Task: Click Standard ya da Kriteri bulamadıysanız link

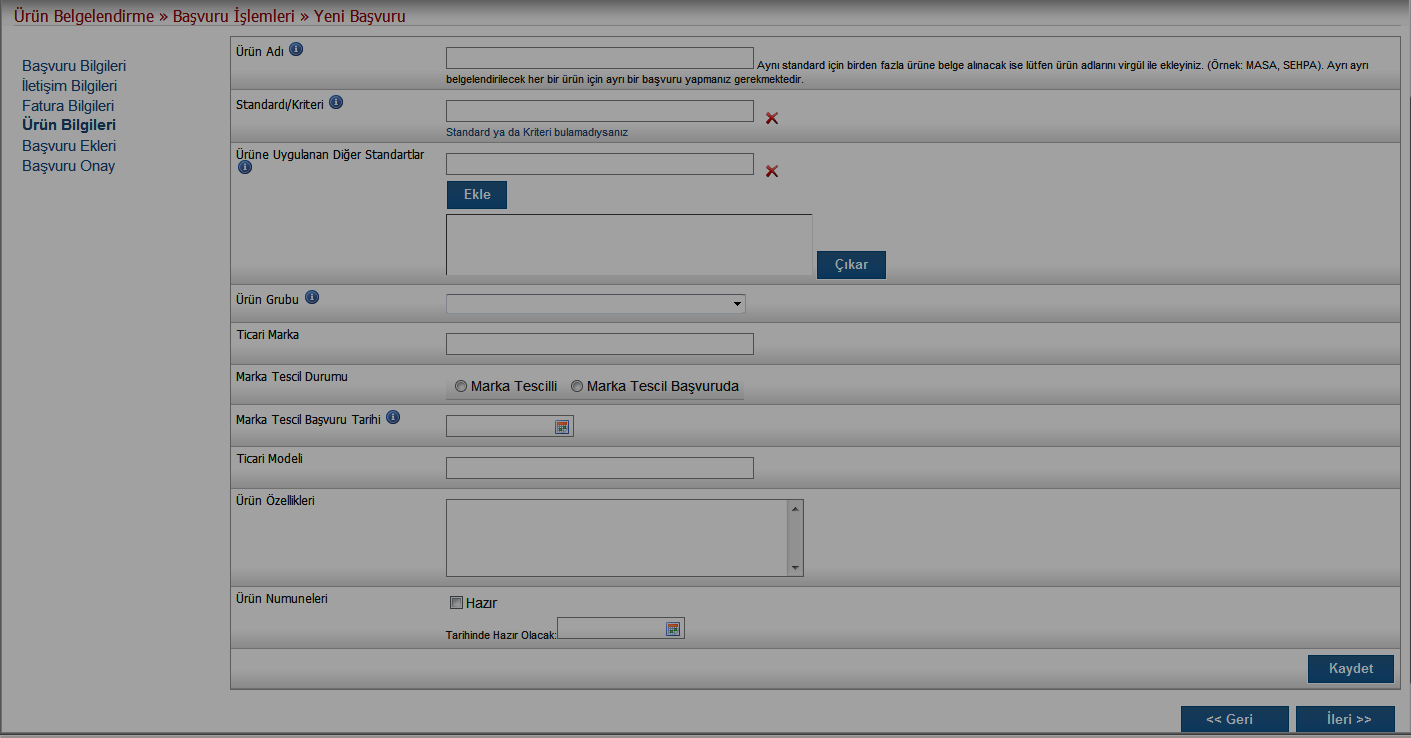Action: tap(537, 132)
